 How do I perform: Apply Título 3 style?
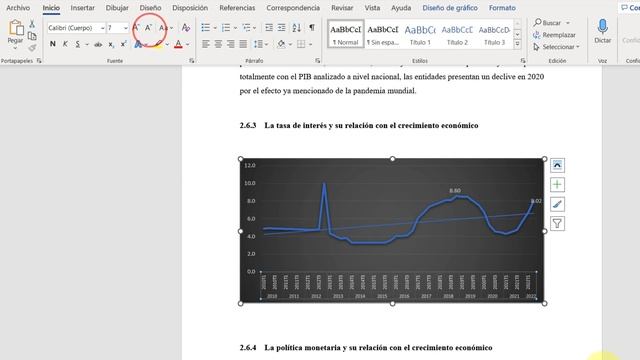click(494, 34)
